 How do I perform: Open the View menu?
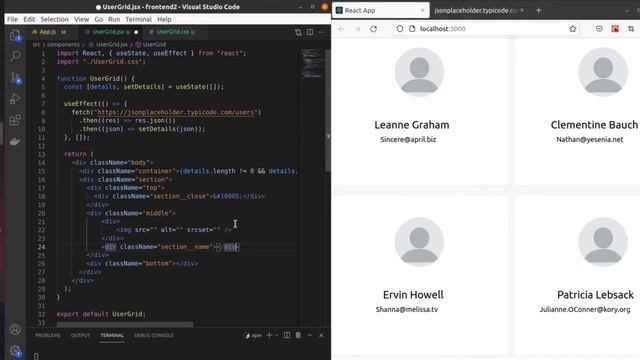(81, 19)
